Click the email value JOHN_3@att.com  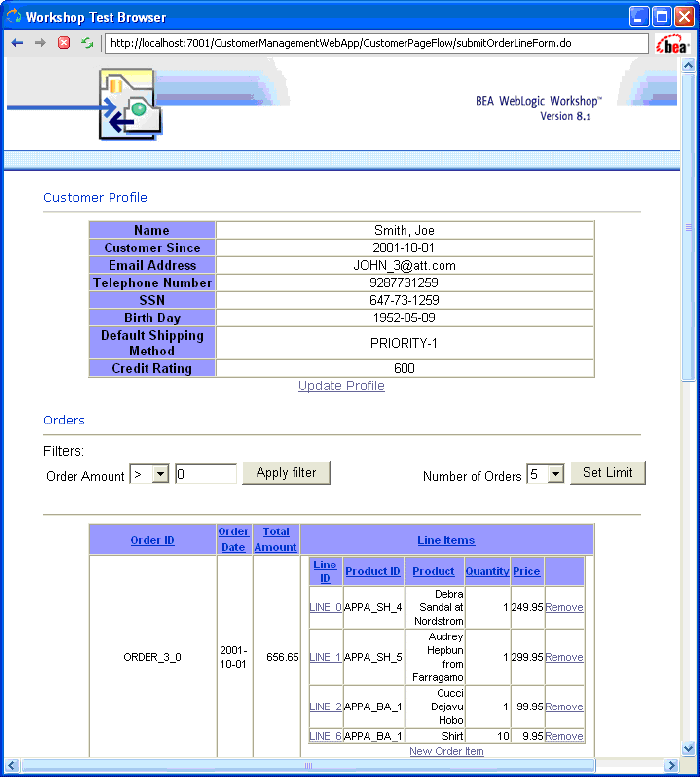click(x=404, y=266)
